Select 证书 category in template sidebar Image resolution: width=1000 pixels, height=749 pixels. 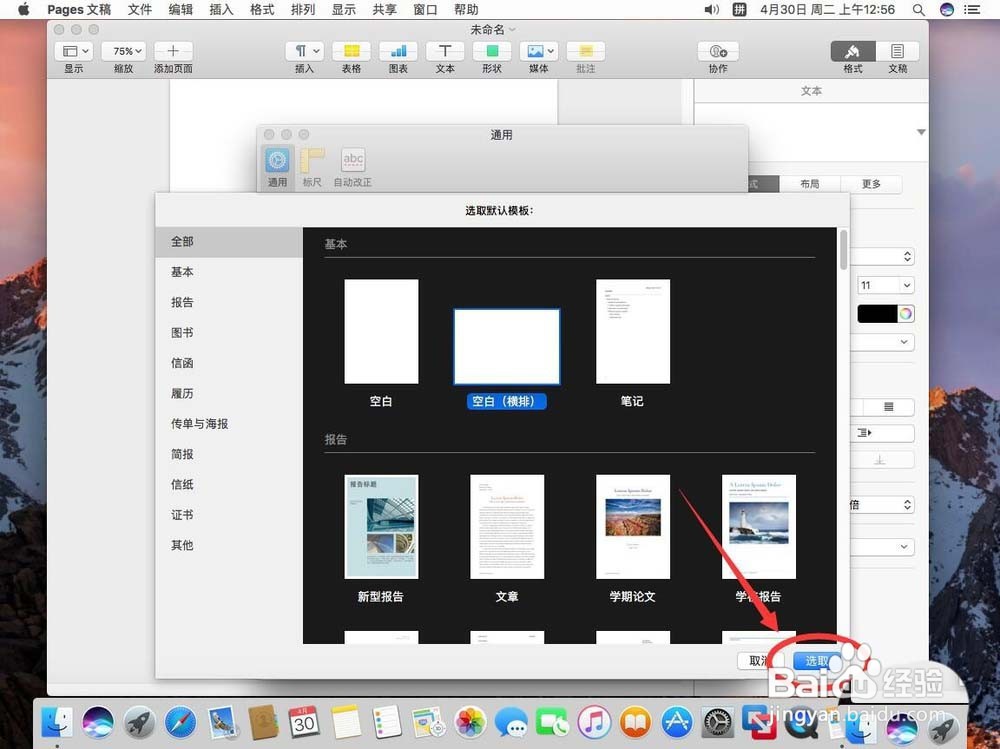pyautogui.click(x=229, y=515)
